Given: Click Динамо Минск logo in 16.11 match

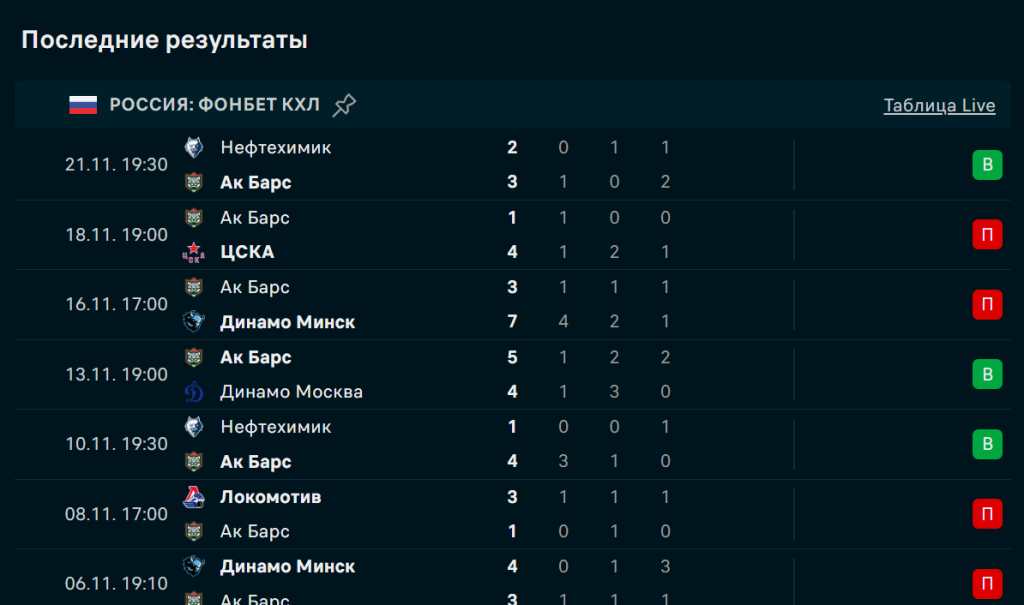Looking at the screenshot, I should (194, 322).
